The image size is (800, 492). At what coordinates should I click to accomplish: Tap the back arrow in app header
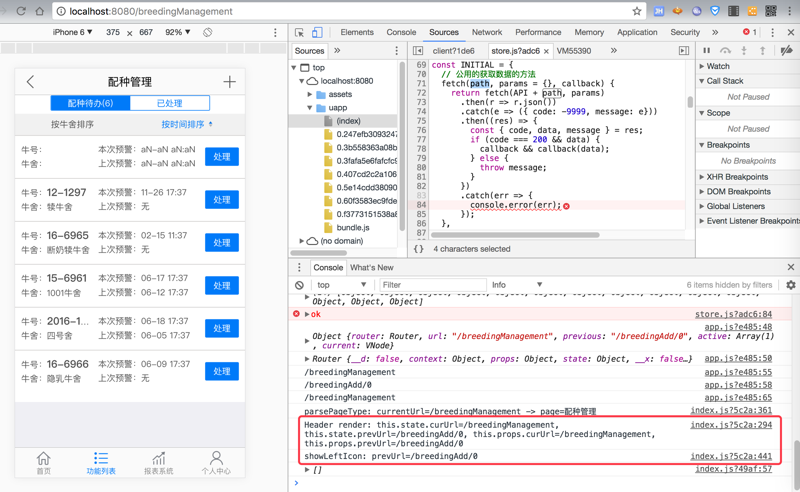(x=30, y=82)
